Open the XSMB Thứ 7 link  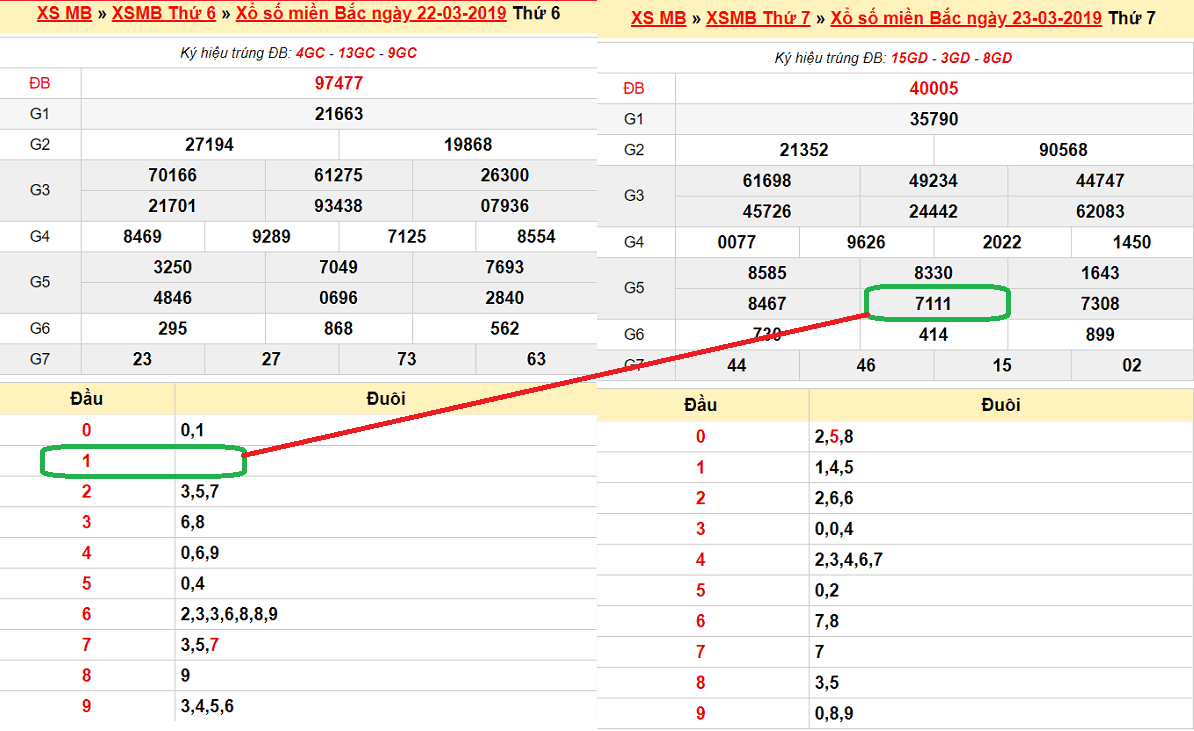coord(758,18)
